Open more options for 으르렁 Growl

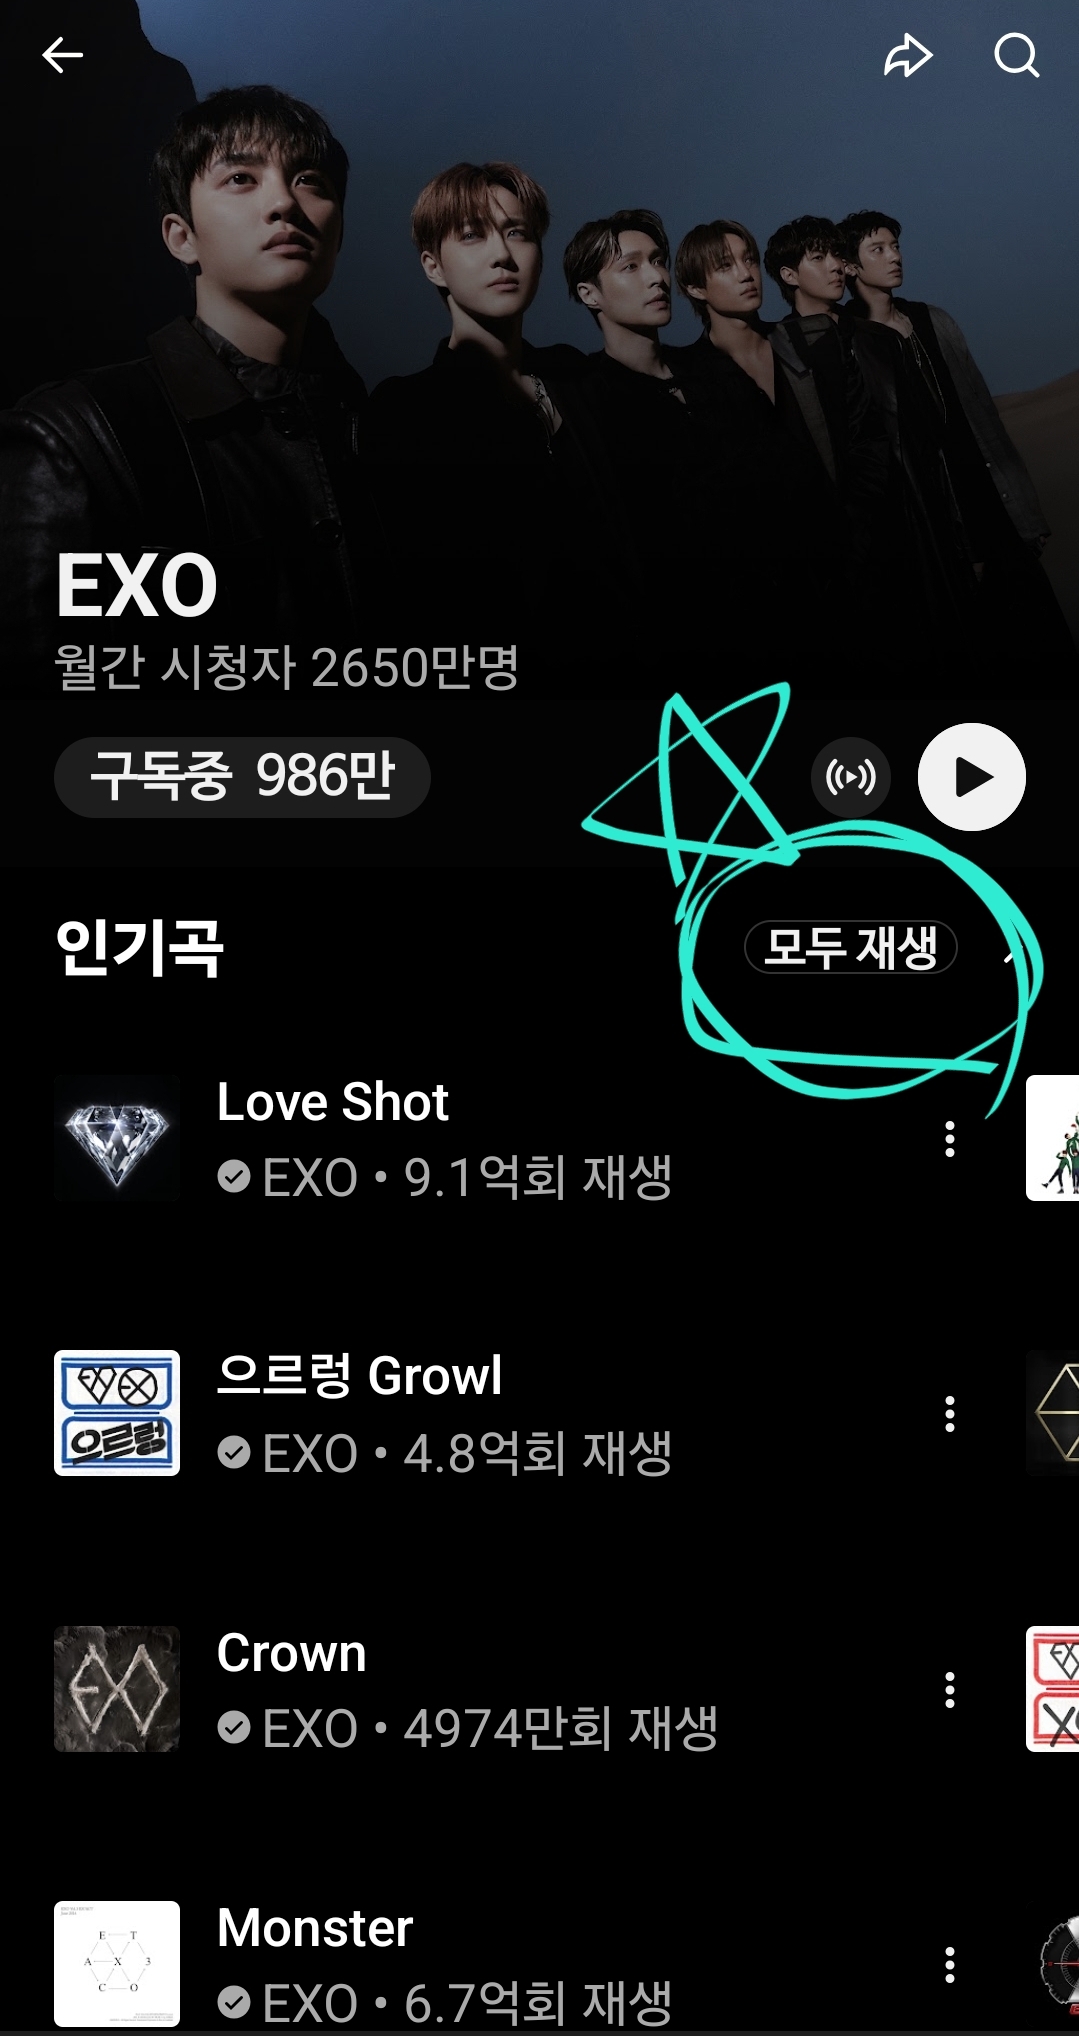click(x=950, y=1414)
